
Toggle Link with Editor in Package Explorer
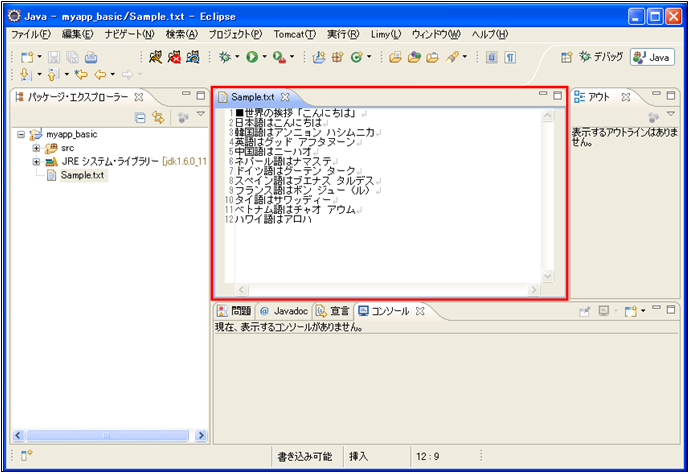(158, 118)
